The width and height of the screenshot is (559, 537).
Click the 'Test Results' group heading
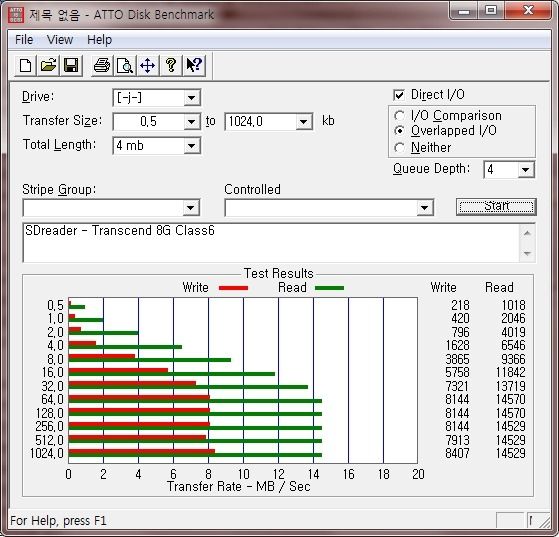(278, 273)
